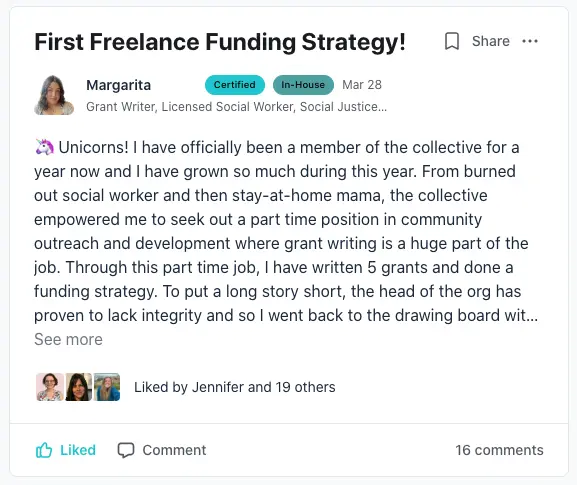Open the 16 comments thread

(499, 450)
